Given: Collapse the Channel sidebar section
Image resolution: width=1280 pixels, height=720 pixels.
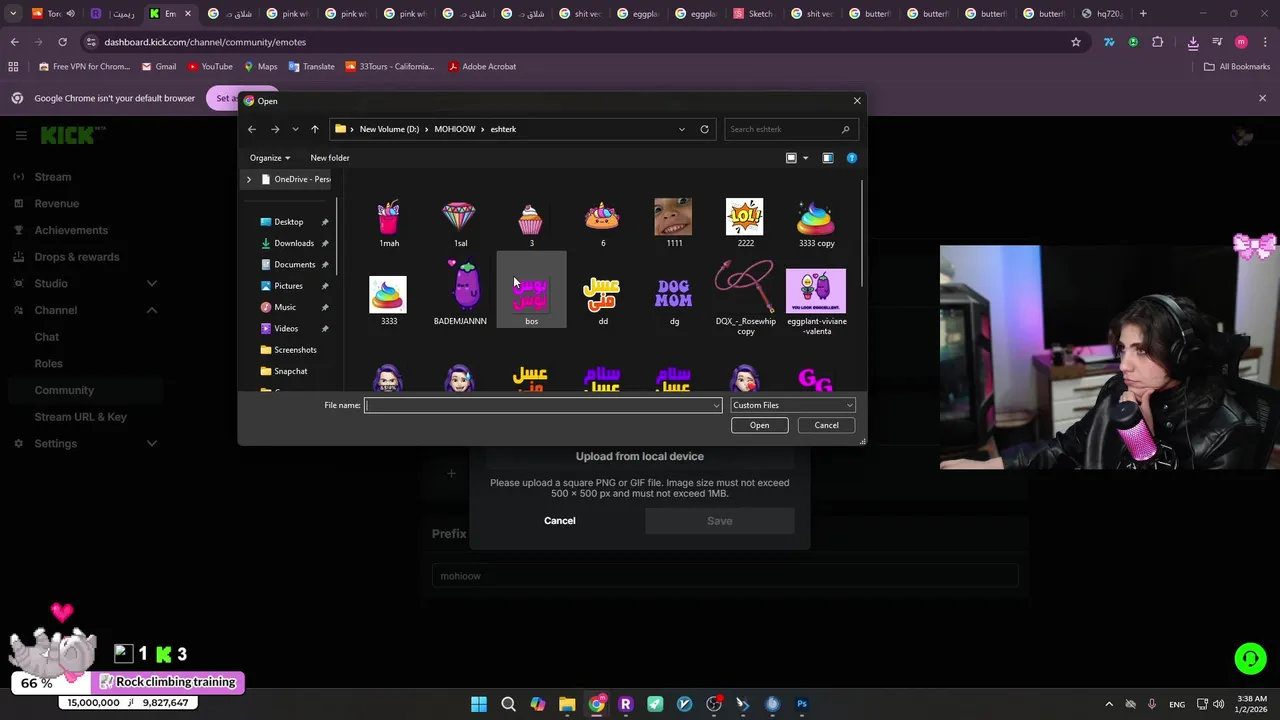Looking at the screenshot, I should [152, 310].
